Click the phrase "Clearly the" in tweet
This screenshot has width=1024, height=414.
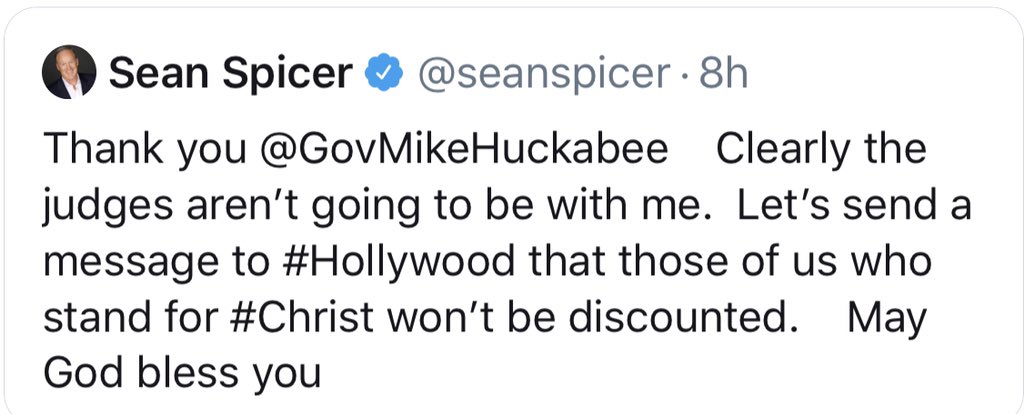(x=822, y=149)
